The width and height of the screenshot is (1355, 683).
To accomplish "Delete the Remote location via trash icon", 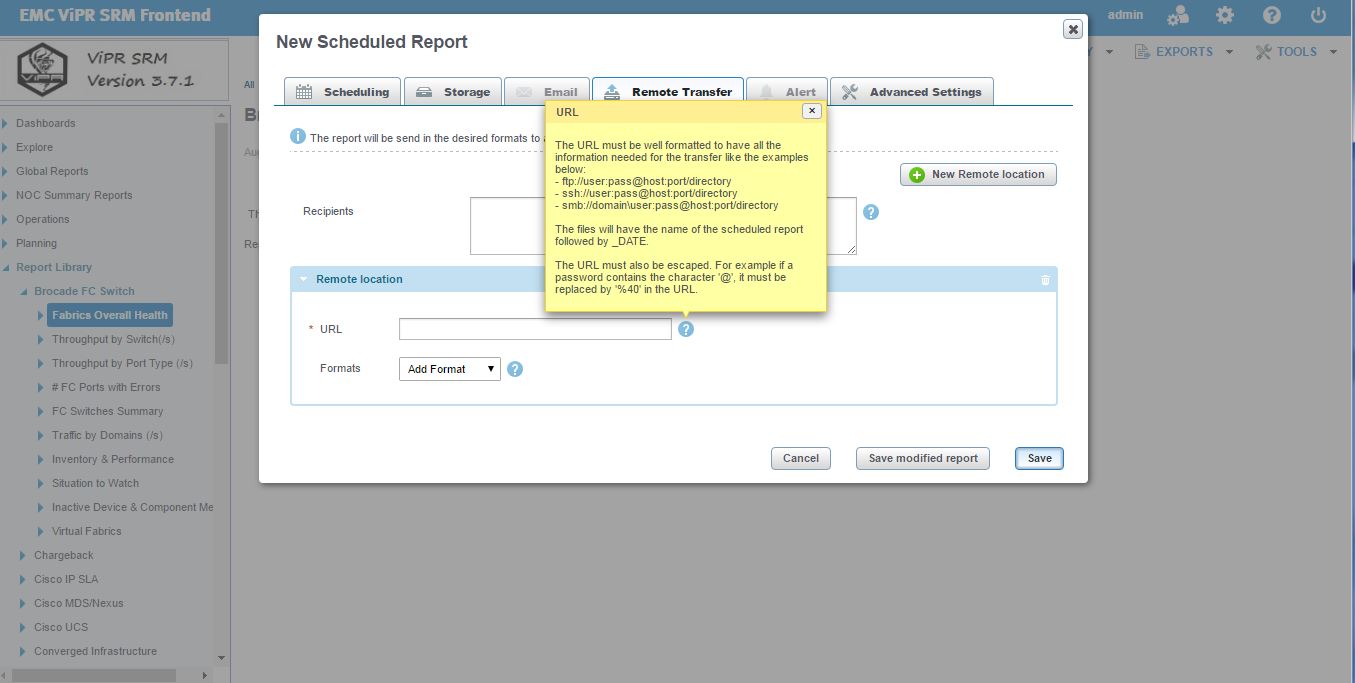I will tap(1045, 280).
